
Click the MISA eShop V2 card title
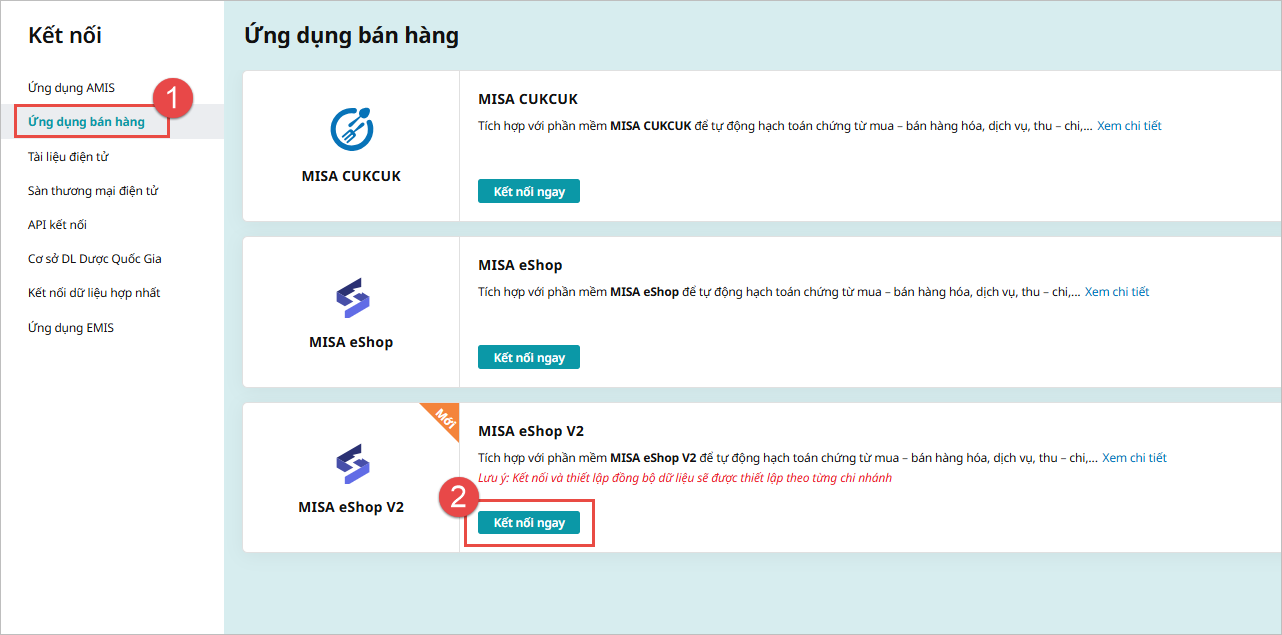[531, 431]
